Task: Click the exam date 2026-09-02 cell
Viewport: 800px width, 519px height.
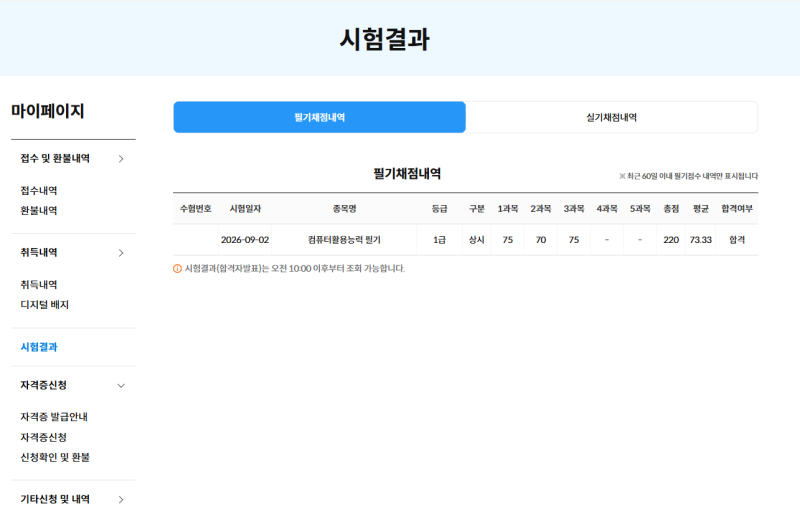Action: click(245, 240)
